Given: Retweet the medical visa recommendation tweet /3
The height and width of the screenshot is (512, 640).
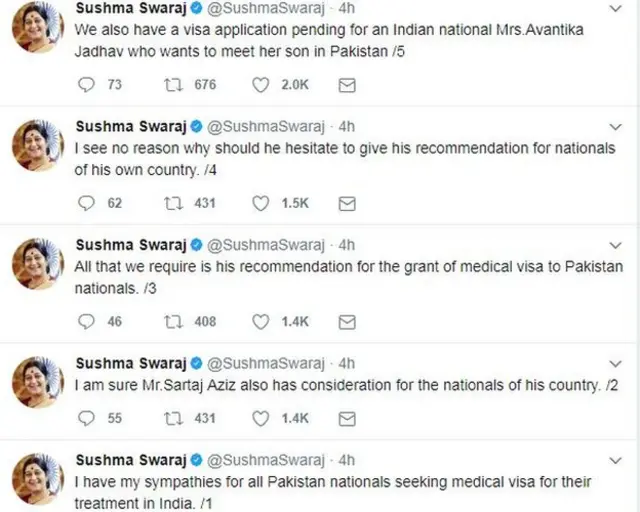Looking at the screenshot, I should click(x=171, y=321).
